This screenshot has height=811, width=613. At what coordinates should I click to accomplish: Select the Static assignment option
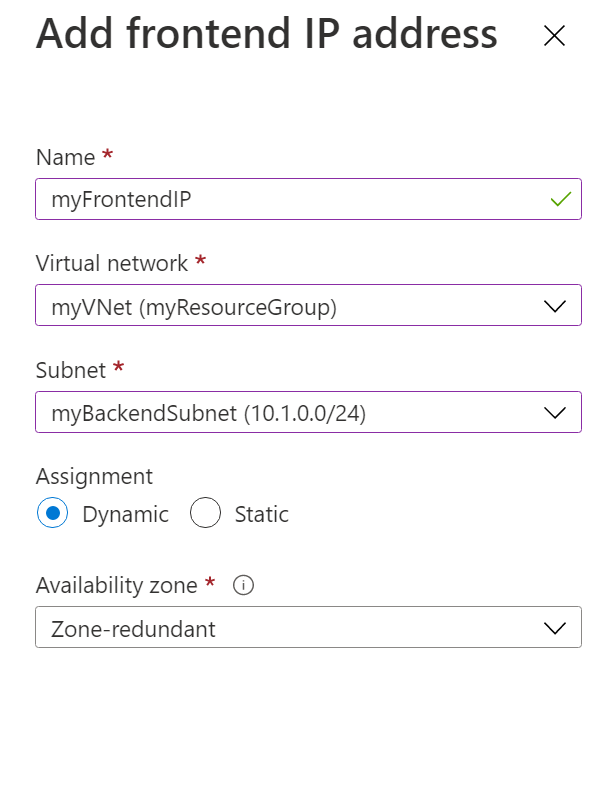tap(205, 513)
